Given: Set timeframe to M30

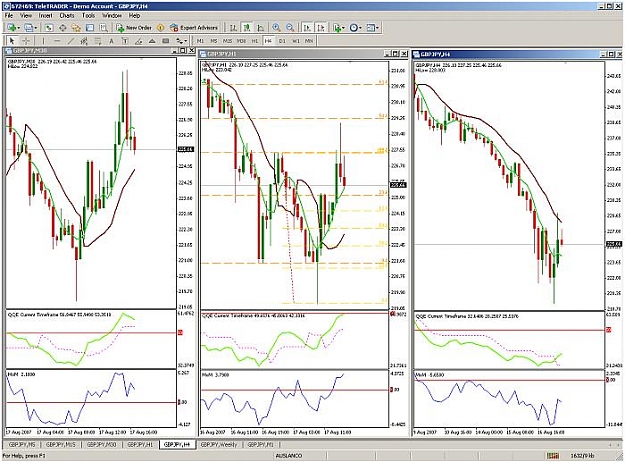Looking at the screenshot, I should (x=241, y=41).
